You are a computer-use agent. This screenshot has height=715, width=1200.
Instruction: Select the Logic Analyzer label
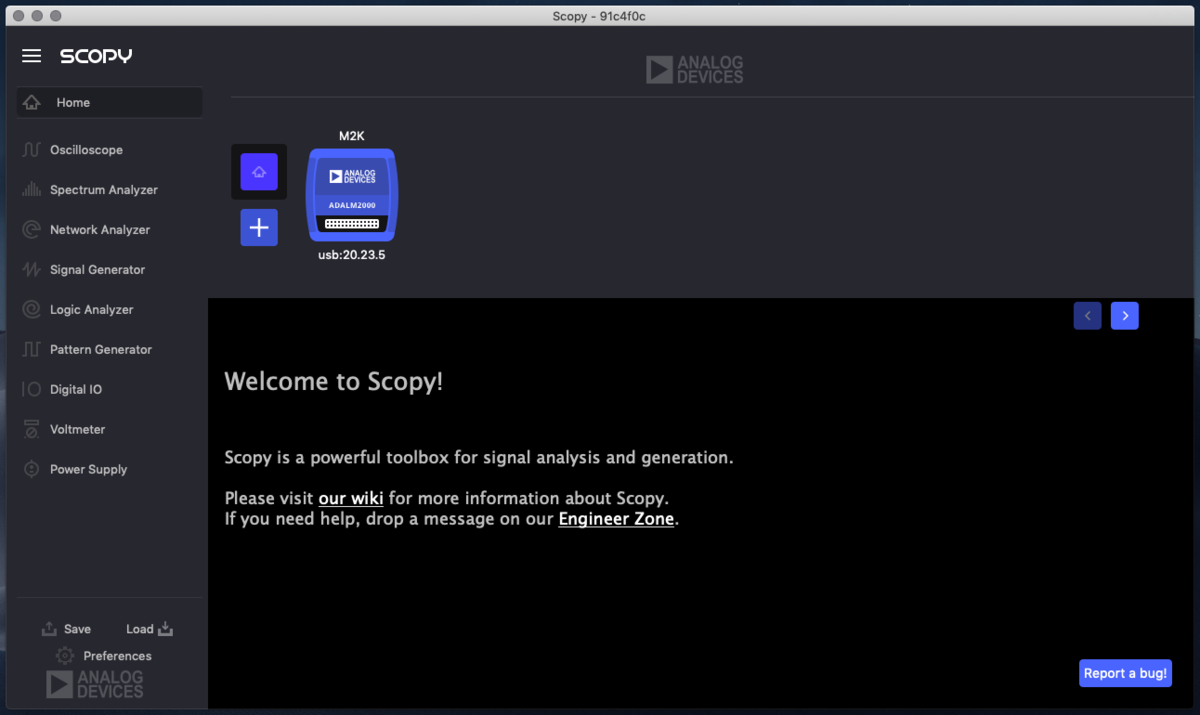click(x=92, y=310)
